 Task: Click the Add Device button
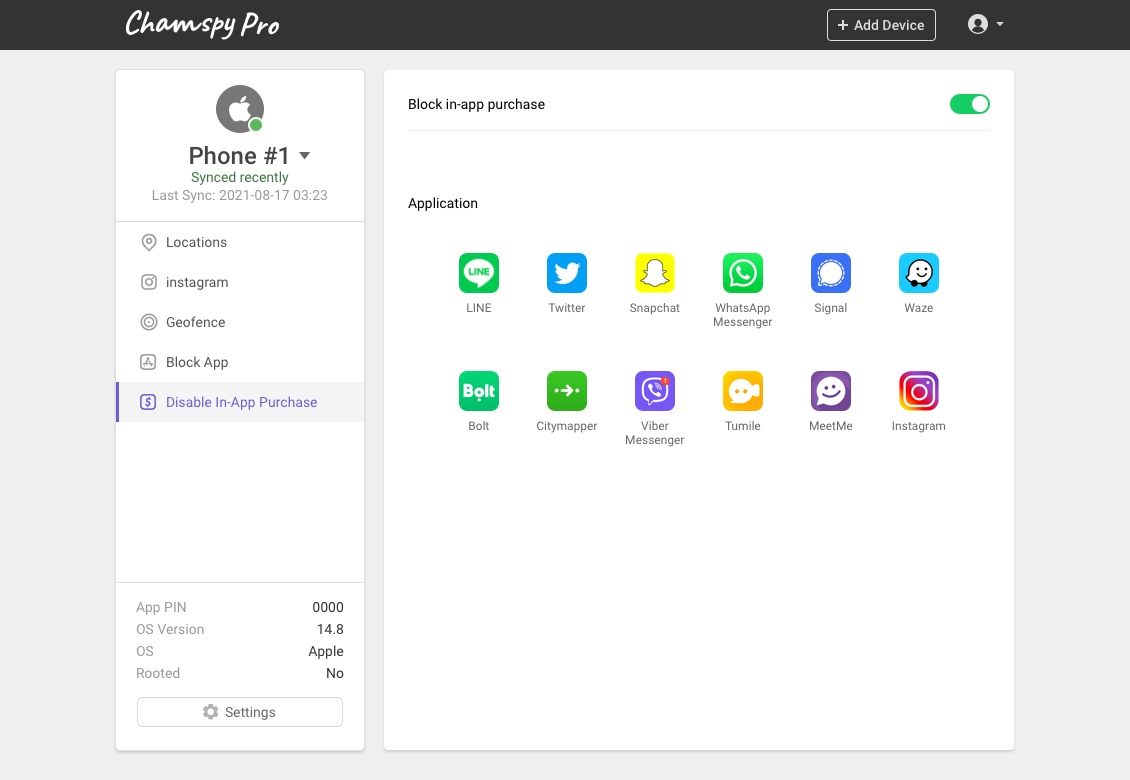pos(881,25)
